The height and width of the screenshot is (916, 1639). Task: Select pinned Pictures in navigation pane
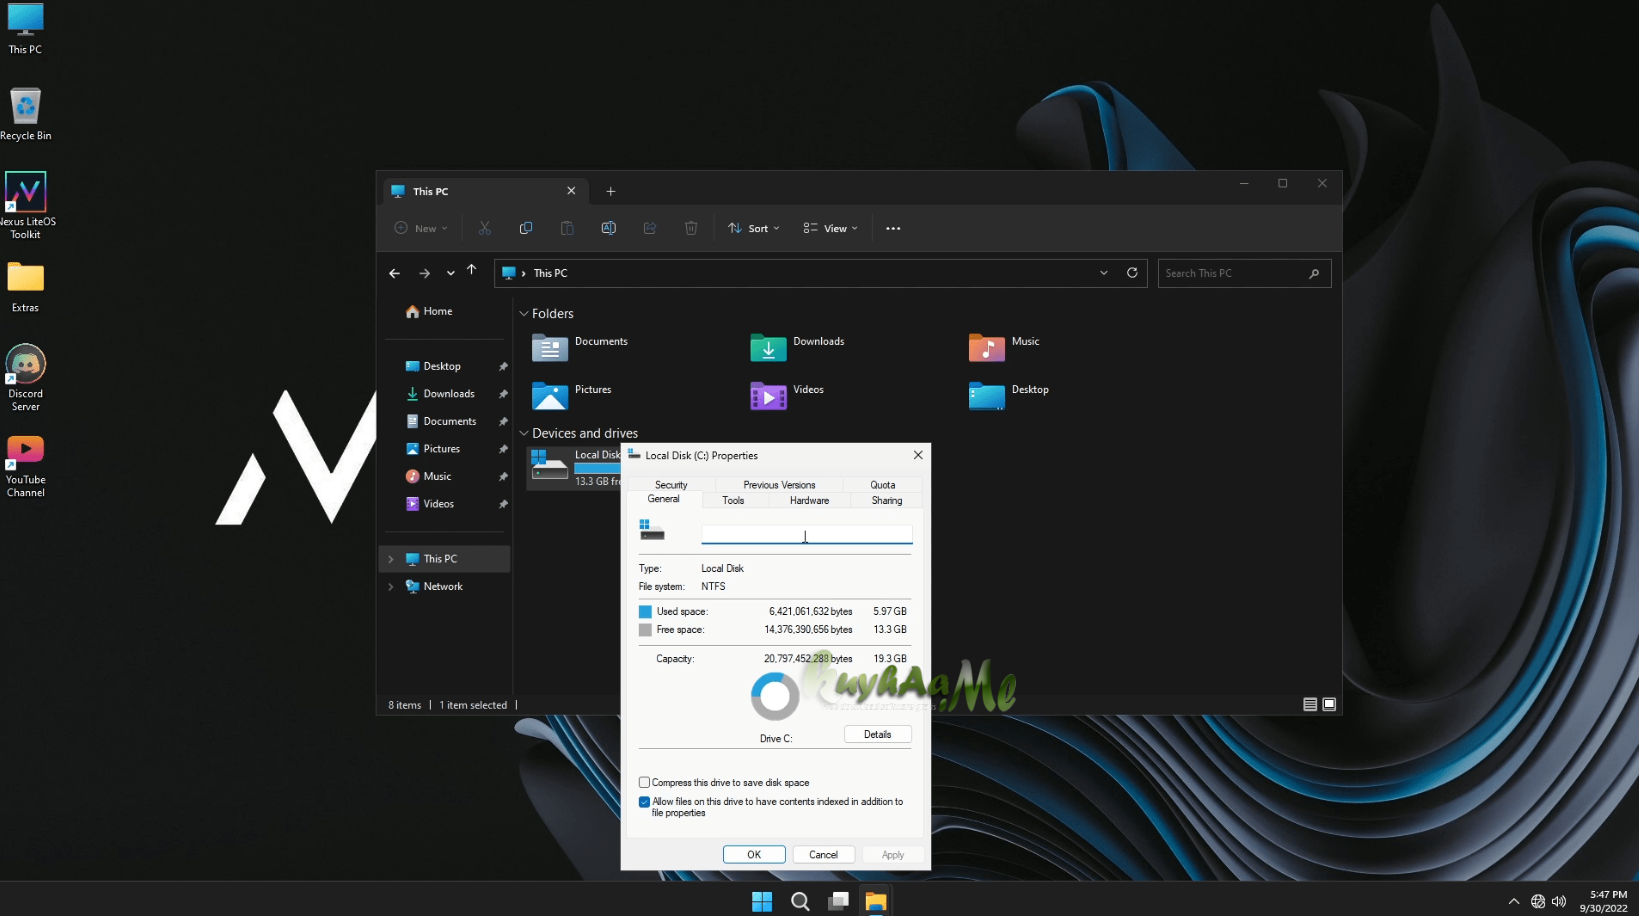tap(433, 449)
